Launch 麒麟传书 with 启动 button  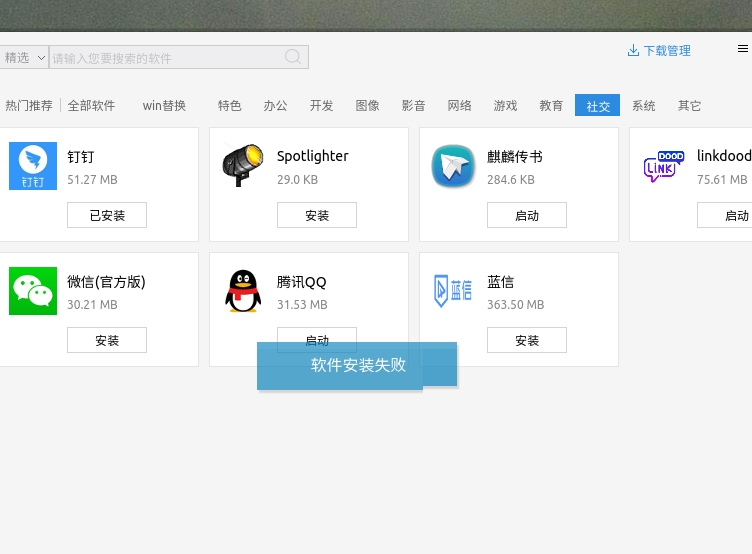[x=527, y=215]
